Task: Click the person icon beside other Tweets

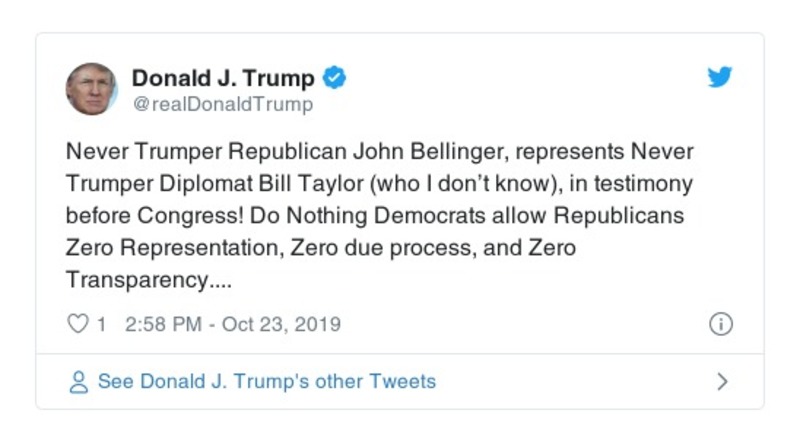Action: tap(78, 382)
